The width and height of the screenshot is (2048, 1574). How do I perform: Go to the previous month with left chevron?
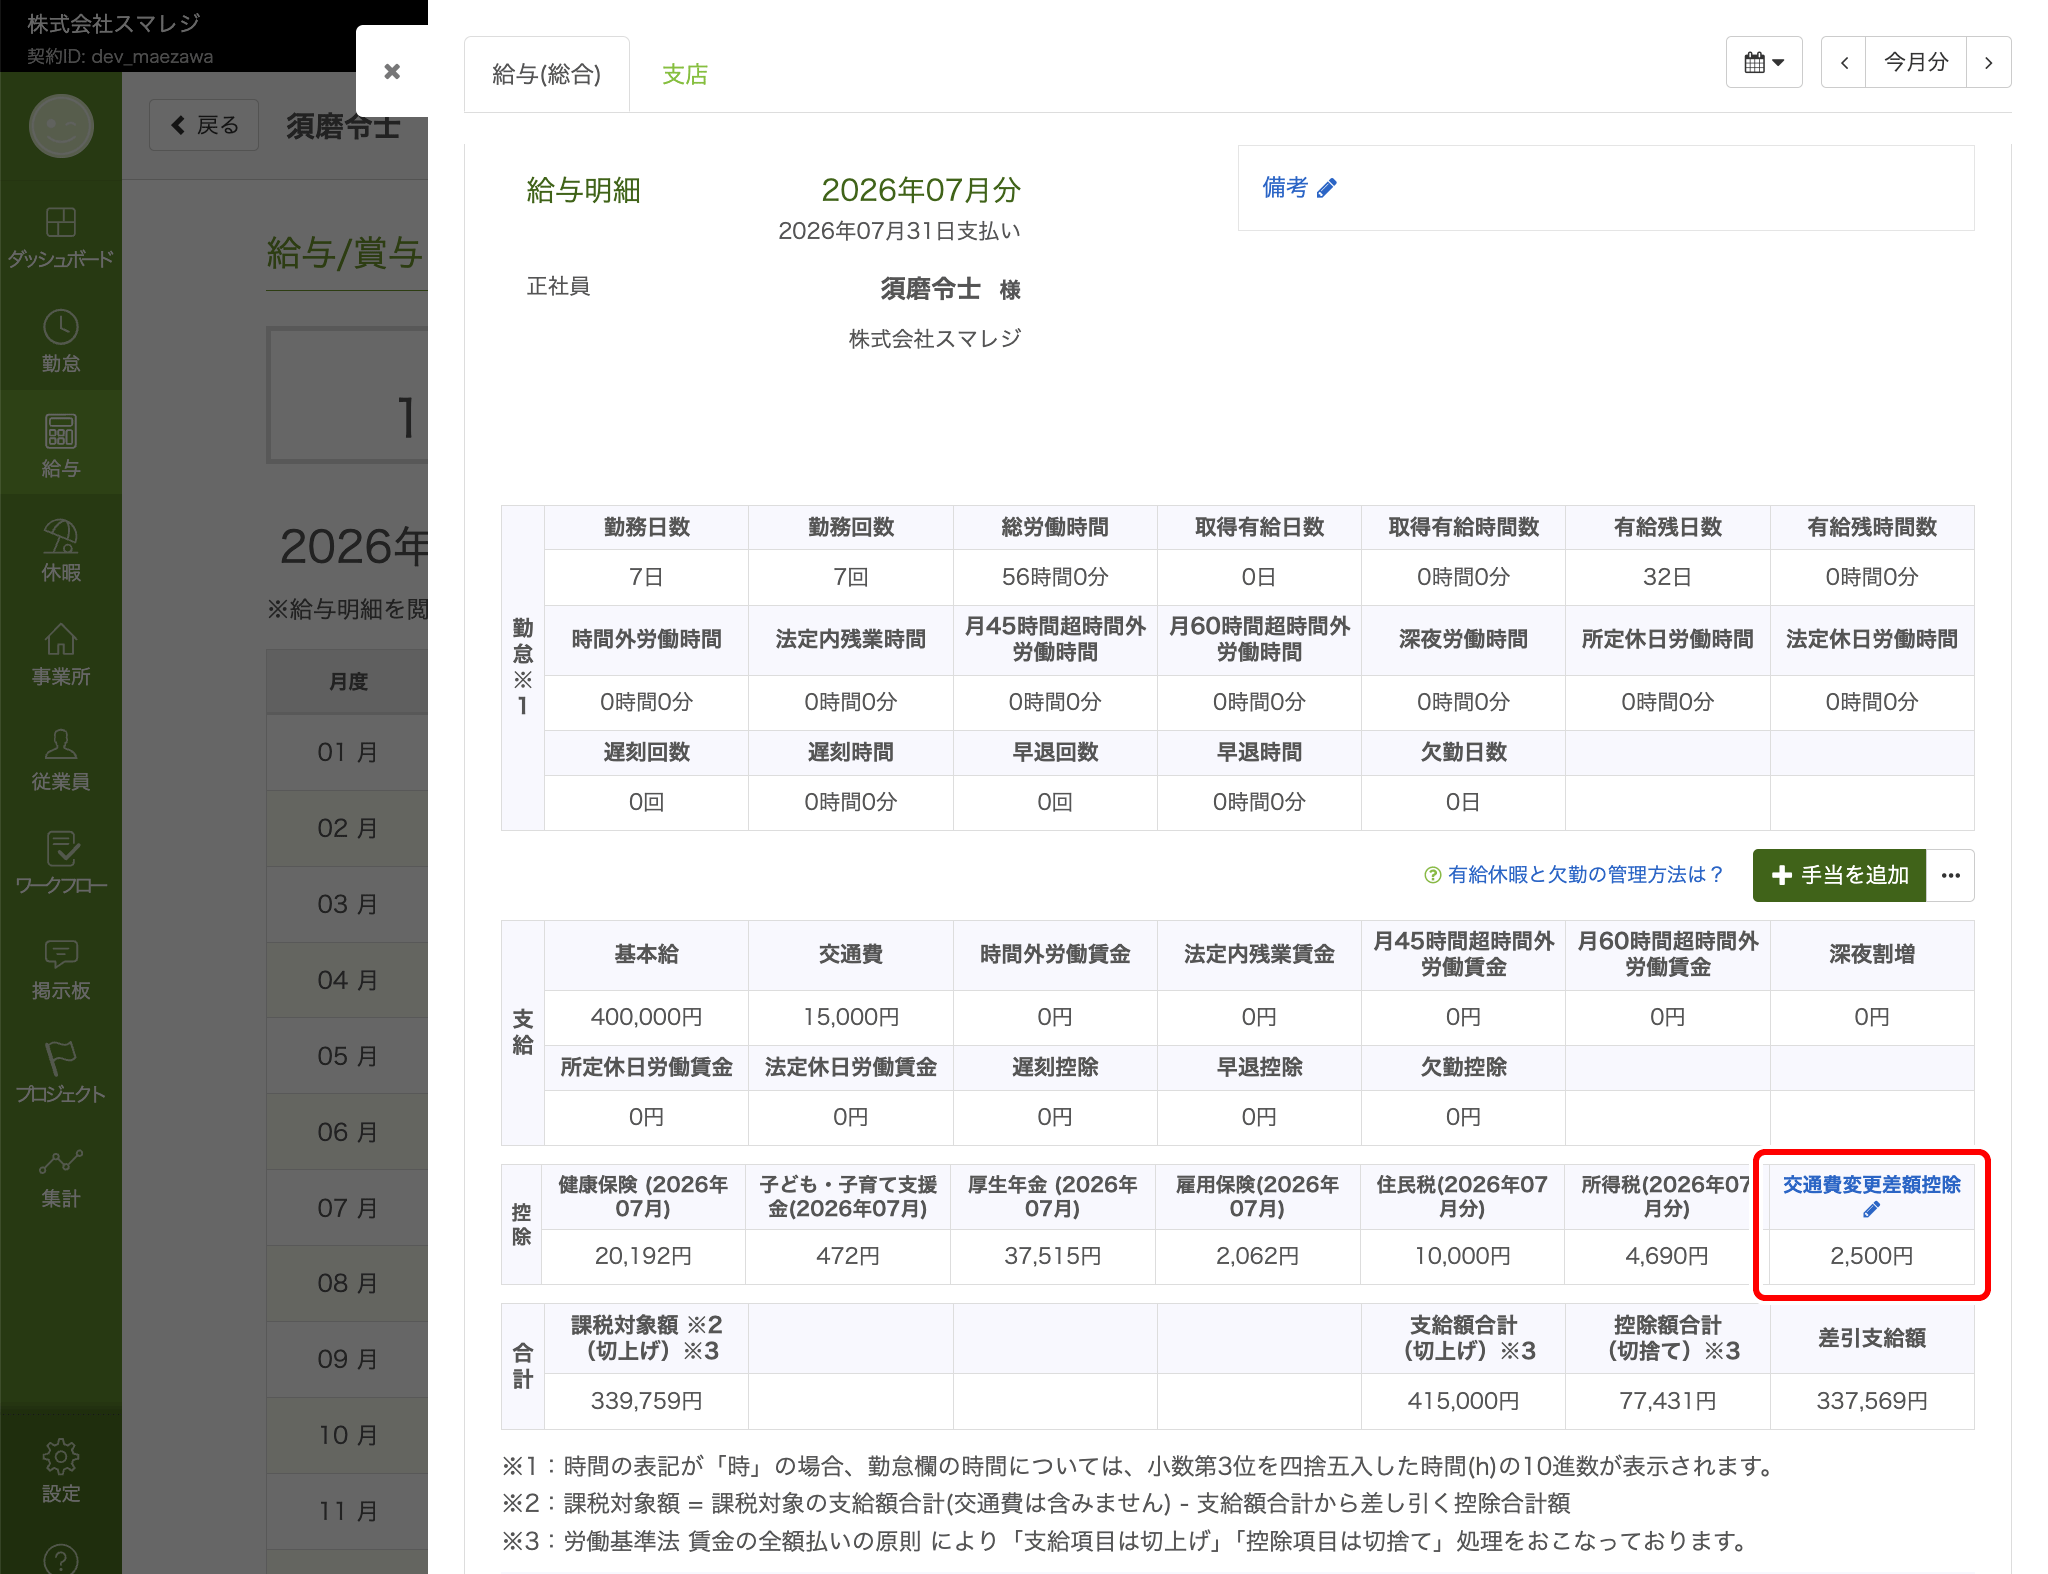point(1844,62)
